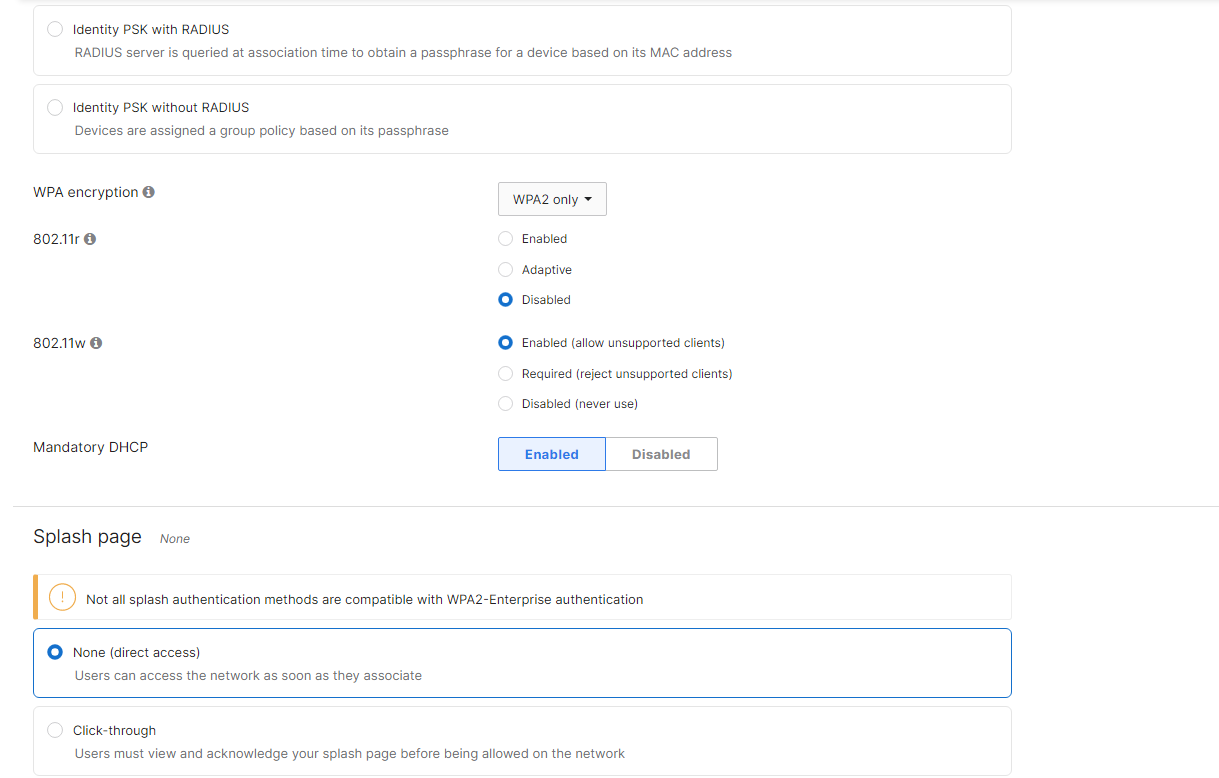Choose Click-through splash page

click(x=55, y=730)
